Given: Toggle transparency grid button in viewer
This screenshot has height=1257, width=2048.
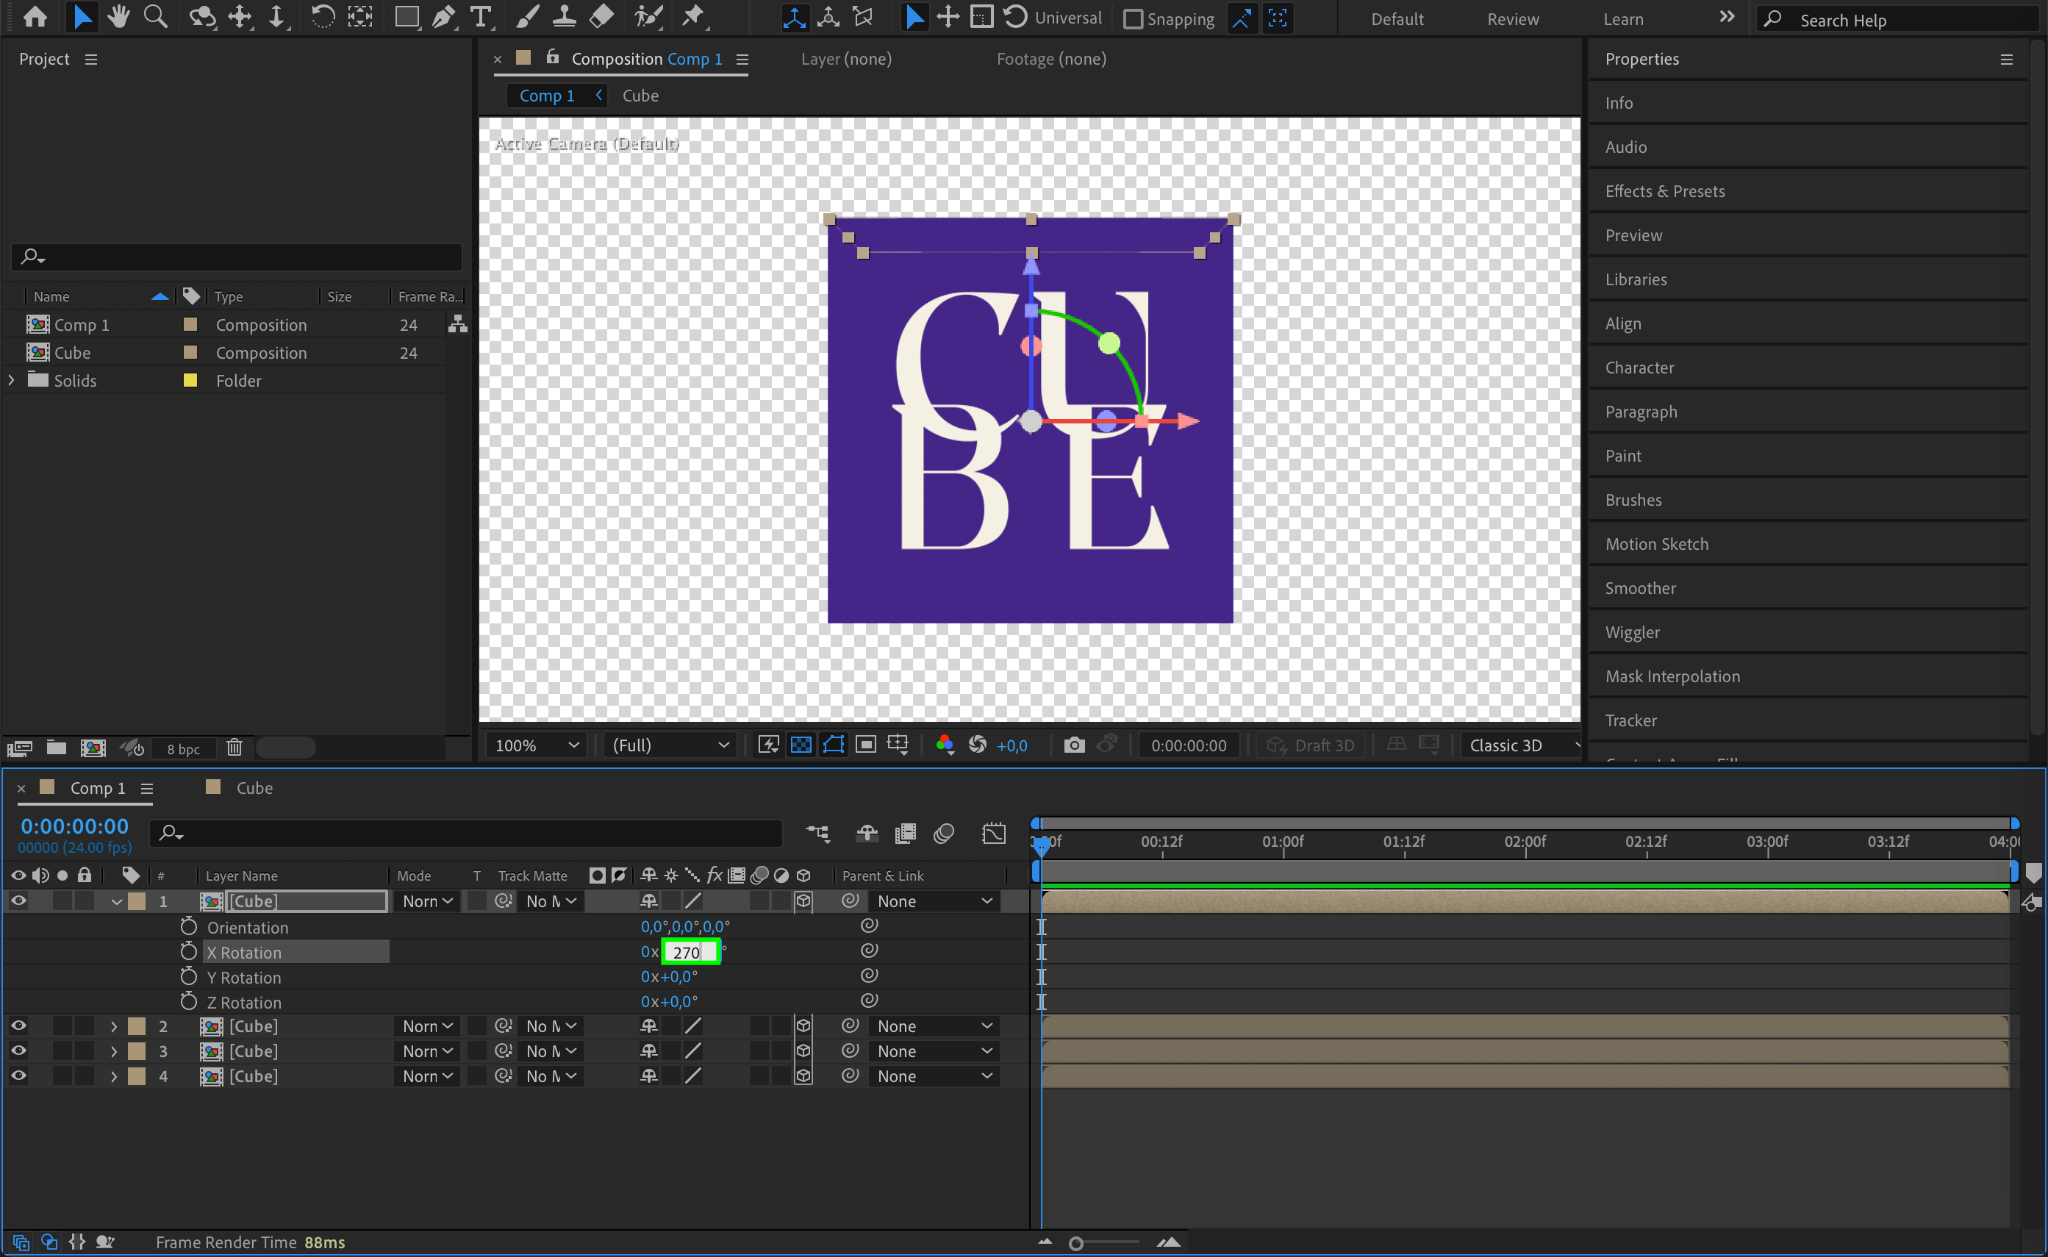Looking at the screenshot, I should tap(801, 745).
